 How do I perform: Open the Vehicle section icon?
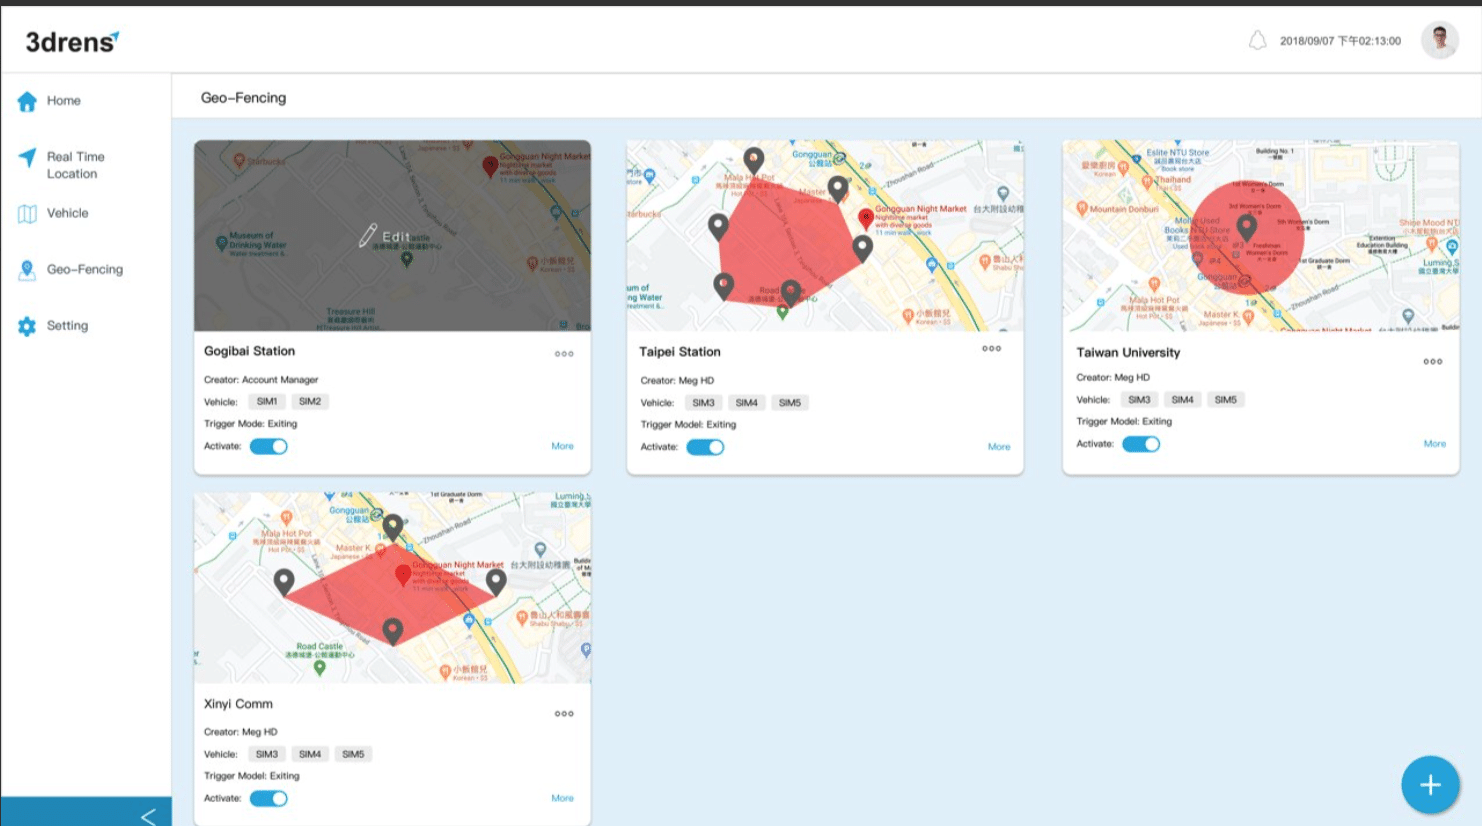pos(27,213)
